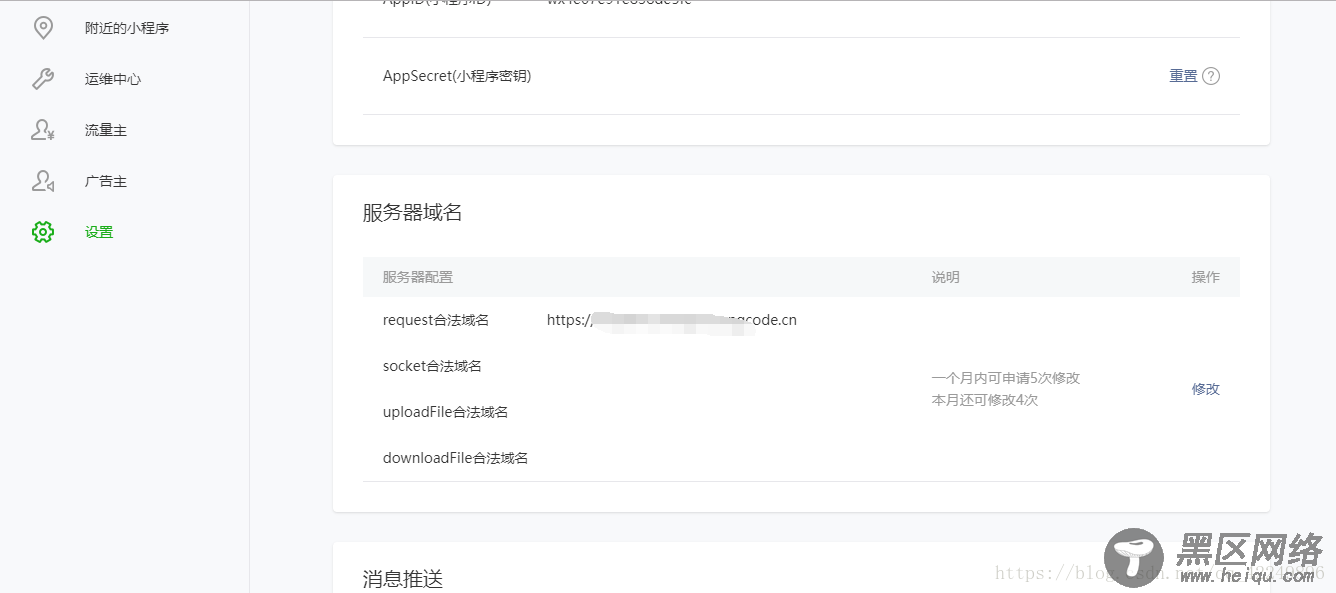This screenshot has height=593, width=1336.
Task: Click the request domain URL ending code.cn
Action: [672, 320]
